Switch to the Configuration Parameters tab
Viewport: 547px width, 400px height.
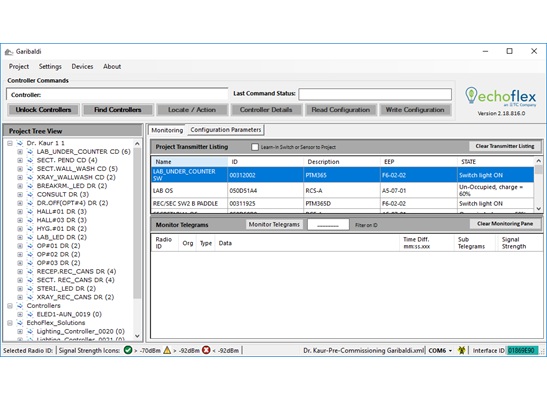tap(226, 130)
